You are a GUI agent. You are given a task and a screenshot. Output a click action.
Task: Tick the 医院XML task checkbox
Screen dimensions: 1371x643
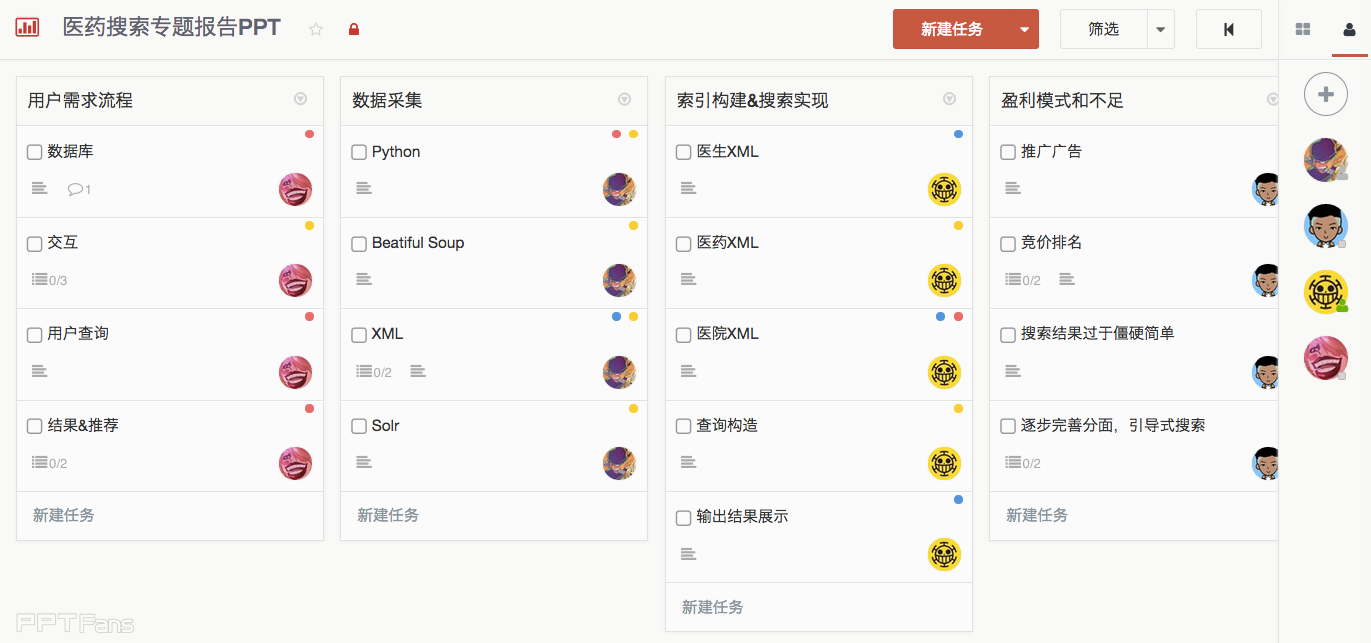pyautogui.click(x=684, y=335)
